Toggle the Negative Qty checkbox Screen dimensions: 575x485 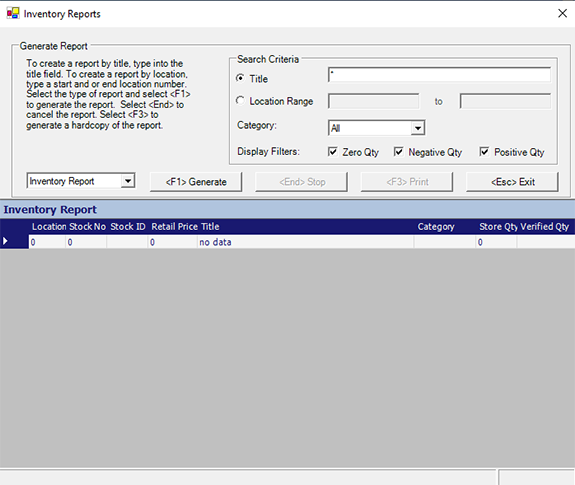click(398, 151)
